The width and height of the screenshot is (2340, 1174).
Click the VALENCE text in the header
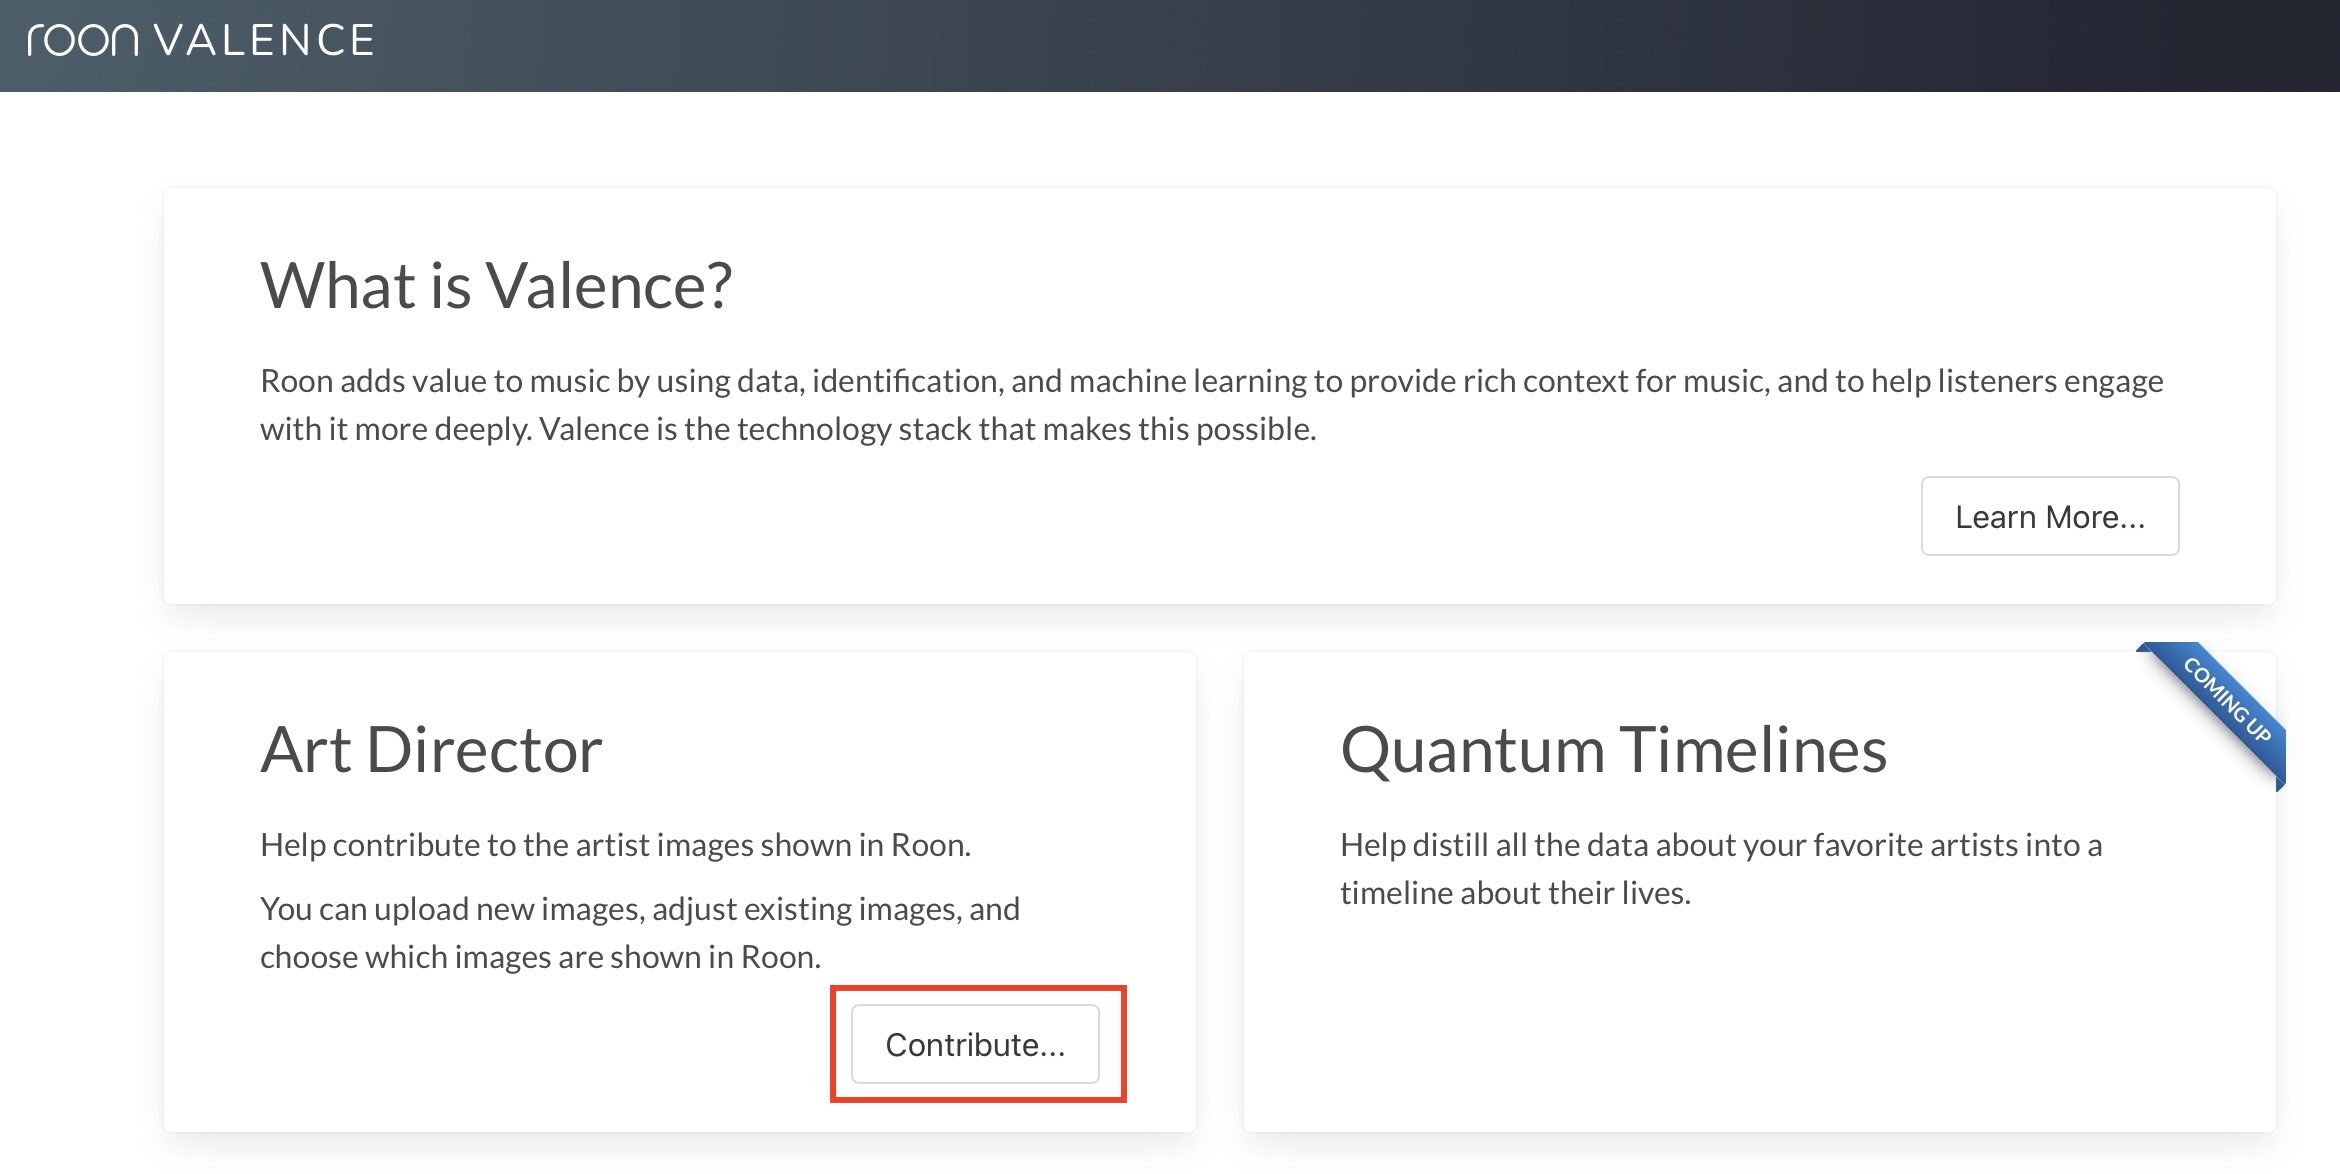(265, 41)
